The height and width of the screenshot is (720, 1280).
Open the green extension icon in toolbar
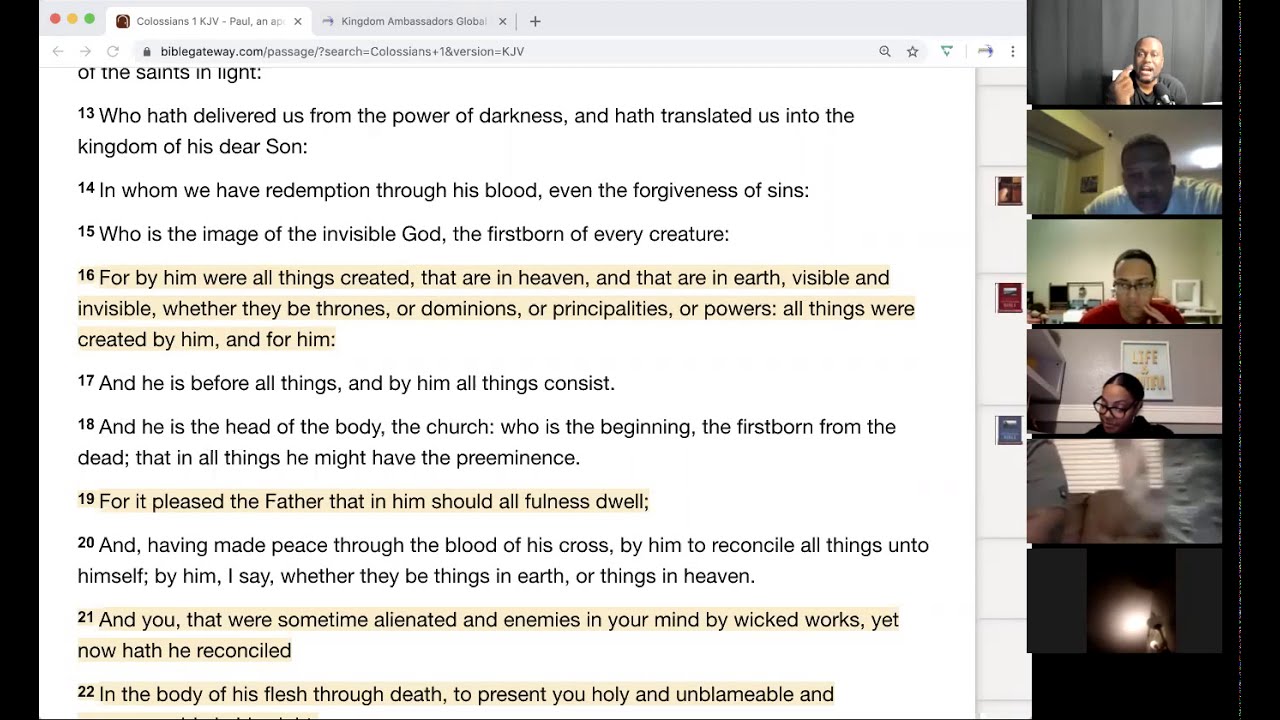click(947, 51)
